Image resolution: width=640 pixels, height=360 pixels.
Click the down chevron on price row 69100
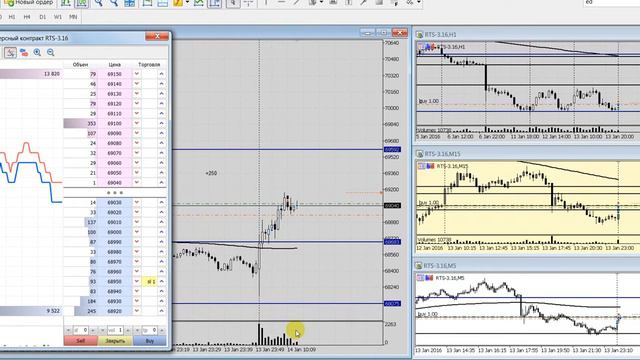click(137, 123)
